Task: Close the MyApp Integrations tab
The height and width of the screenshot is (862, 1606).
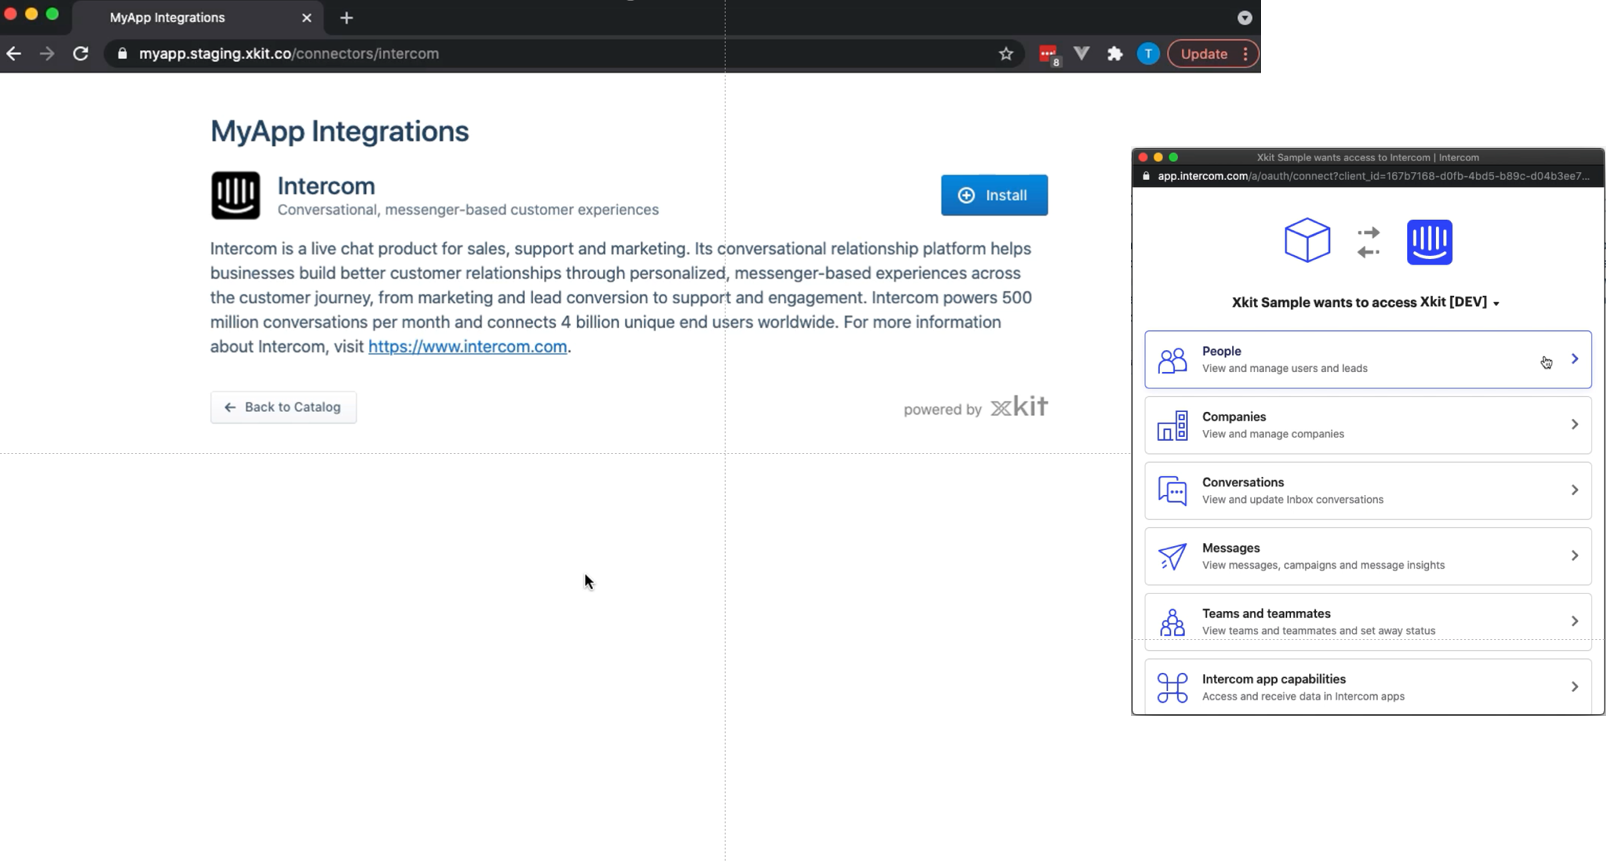Action: point(307,18)
